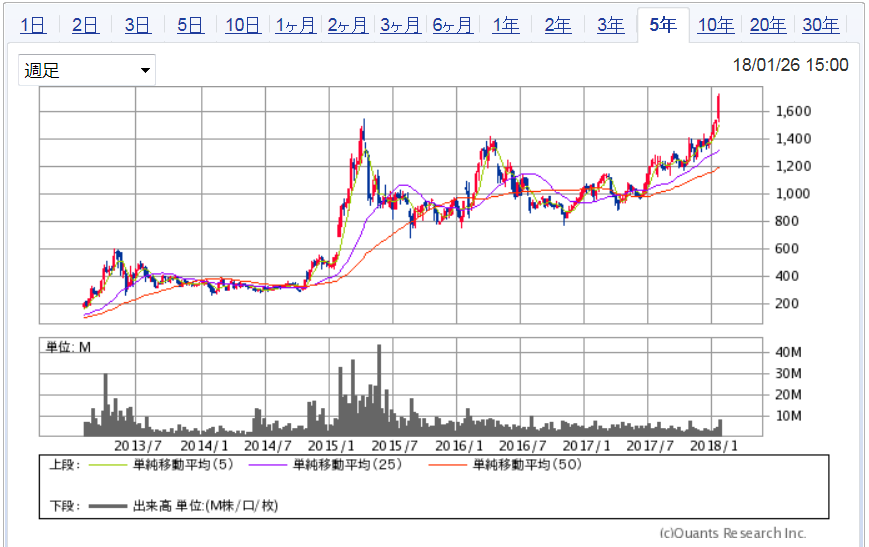The width and height of the screenshot is (869, 547).
Task: Select the 1日 time range tab
Action: pyautogui.click(x=33, y=25)
